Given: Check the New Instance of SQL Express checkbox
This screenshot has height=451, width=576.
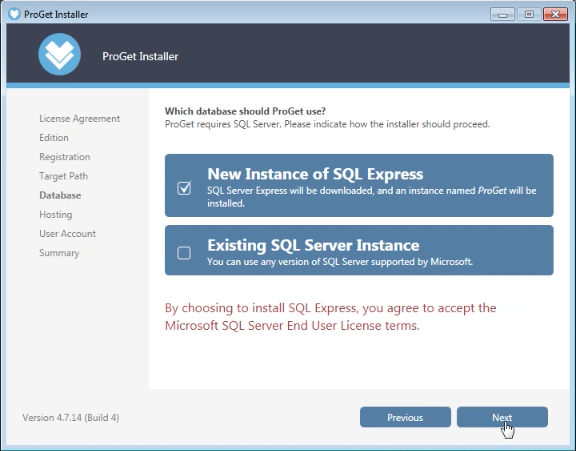Looking at the screenshot, I should (184, 188).
